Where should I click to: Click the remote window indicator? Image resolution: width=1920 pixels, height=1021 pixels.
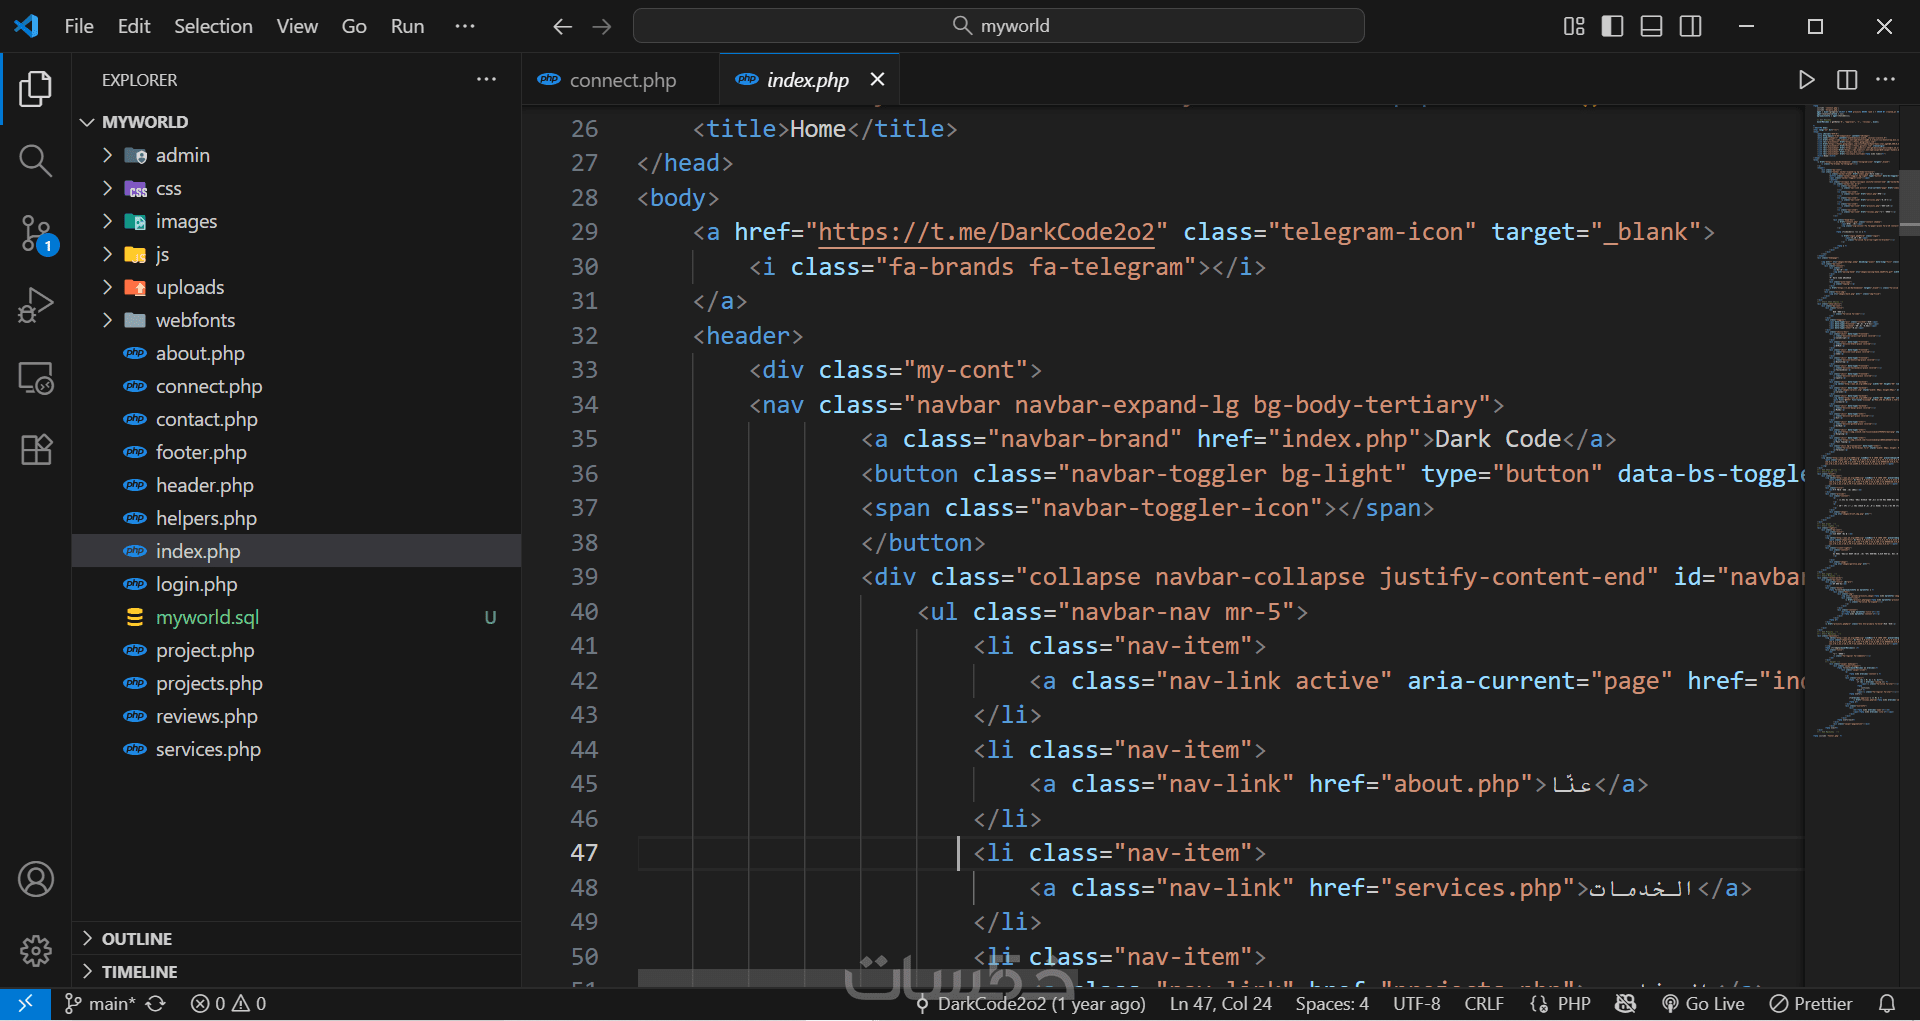25,1004
